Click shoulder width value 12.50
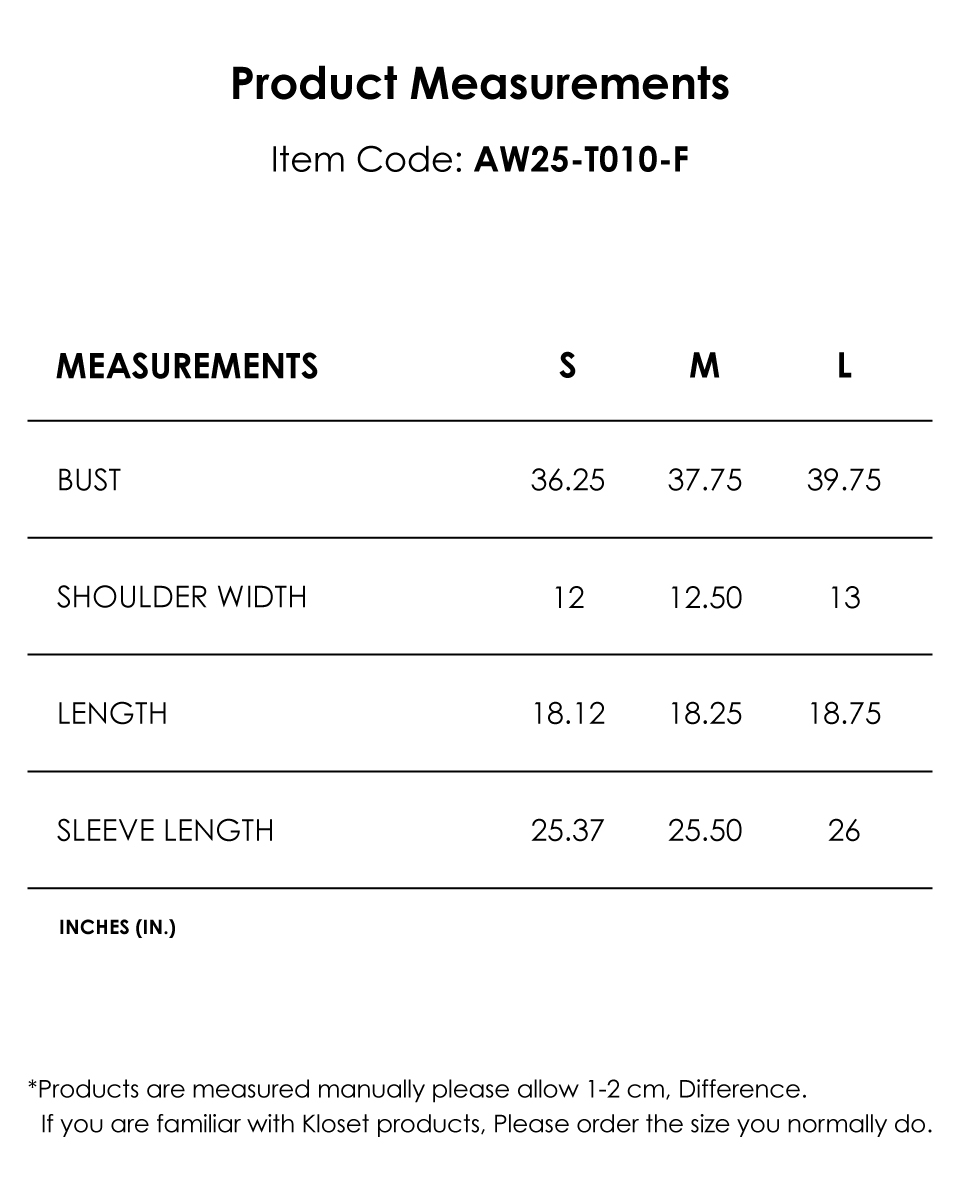Image resolution: width=960 pixels, height=1200 pixels. [x=705, y=598]
